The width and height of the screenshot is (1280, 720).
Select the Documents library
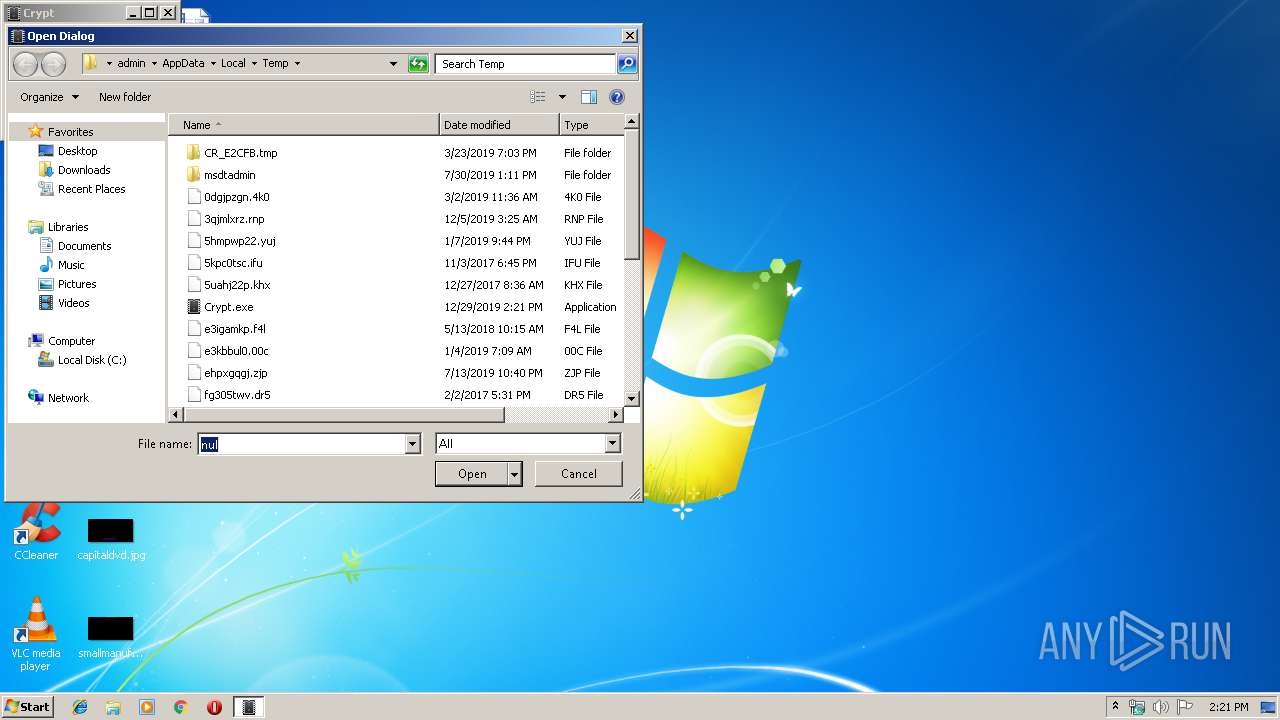coord(84,246)
